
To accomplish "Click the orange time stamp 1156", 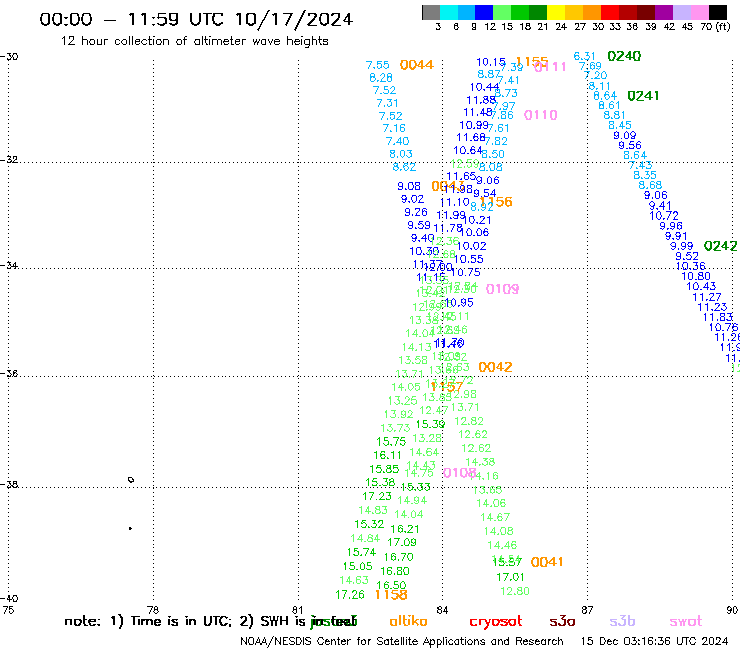I will 496,202.
